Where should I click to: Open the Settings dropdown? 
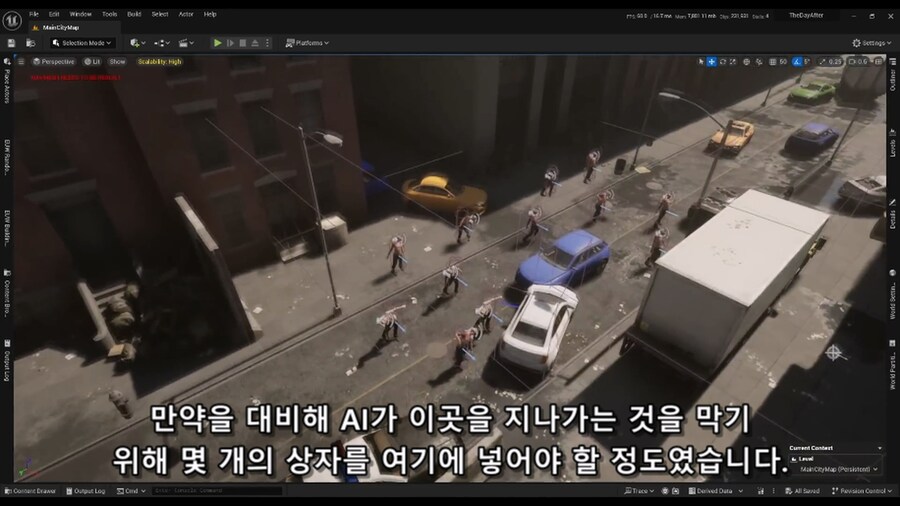871,43
